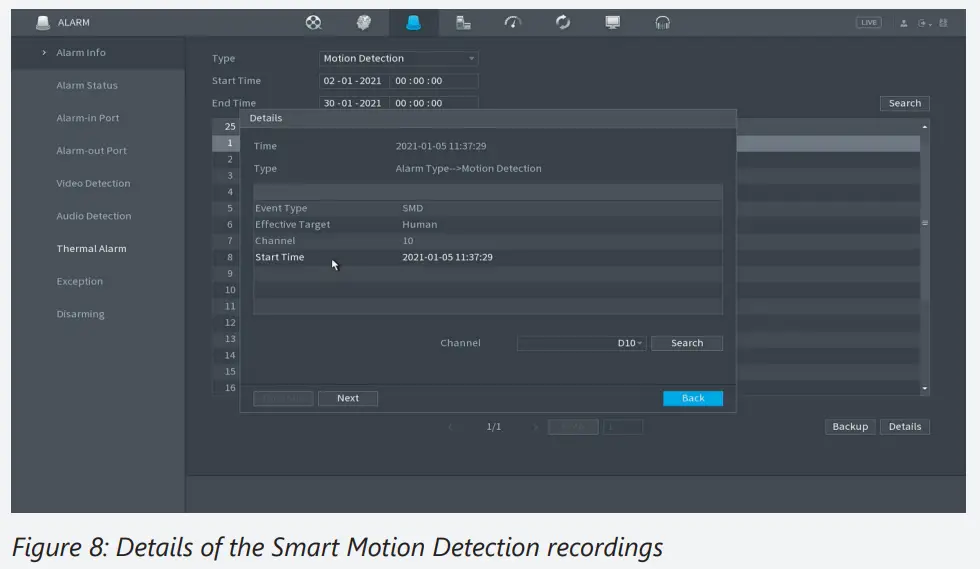
Task: Open the video playback reel icon
Action: pyautogui.click(x=314, y=22)
